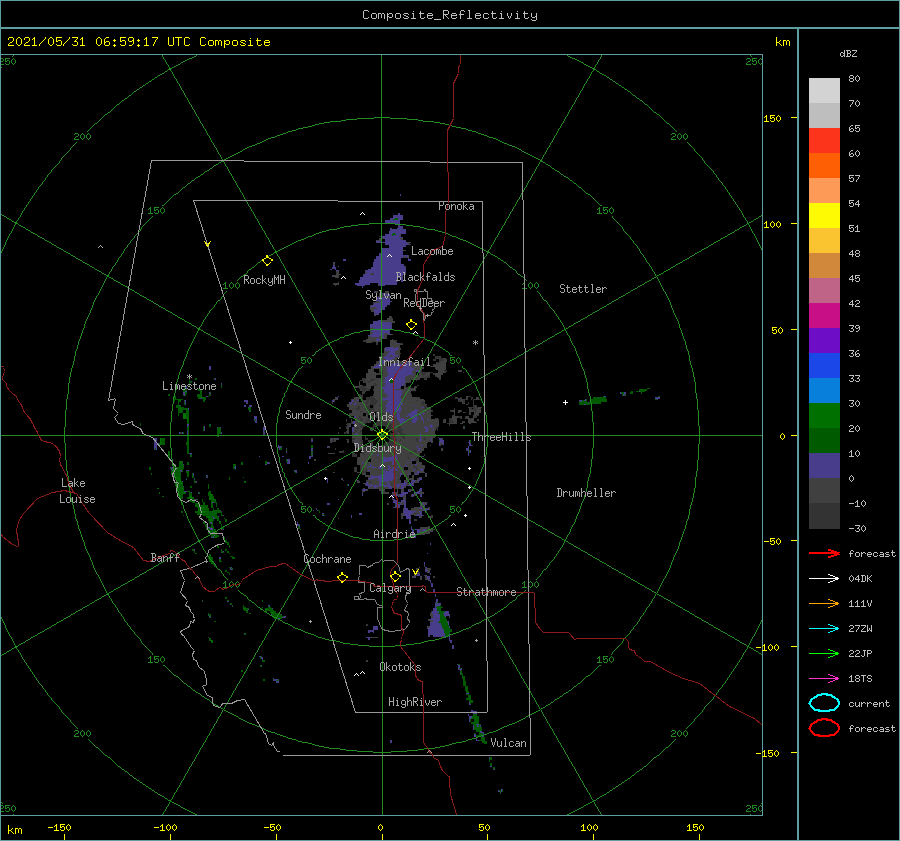Click the yellow radar site marker at map center
The width and height of the screenshot is (900, 841).
pyautogui.click(x=382, y=435)
